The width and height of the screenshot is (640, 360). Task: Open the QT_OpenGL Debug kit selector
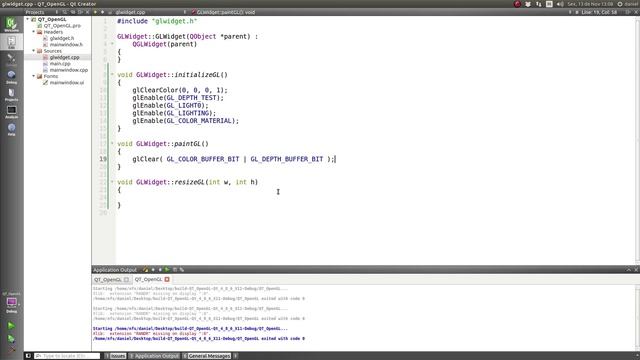pos(11,303)
